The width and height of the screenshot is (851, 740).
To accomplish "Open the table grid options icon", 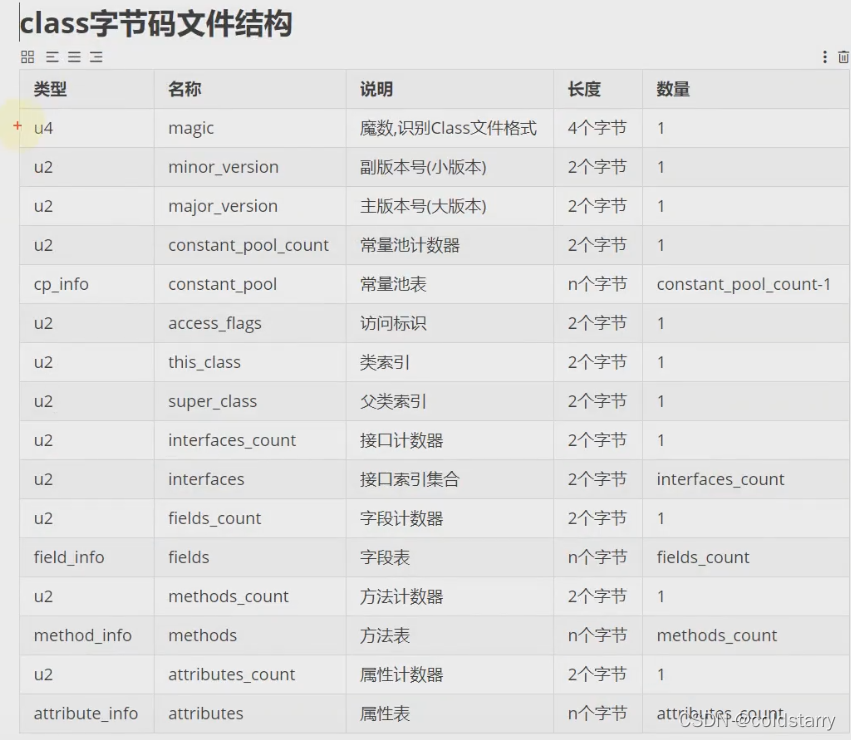I will tap(27, 56).
